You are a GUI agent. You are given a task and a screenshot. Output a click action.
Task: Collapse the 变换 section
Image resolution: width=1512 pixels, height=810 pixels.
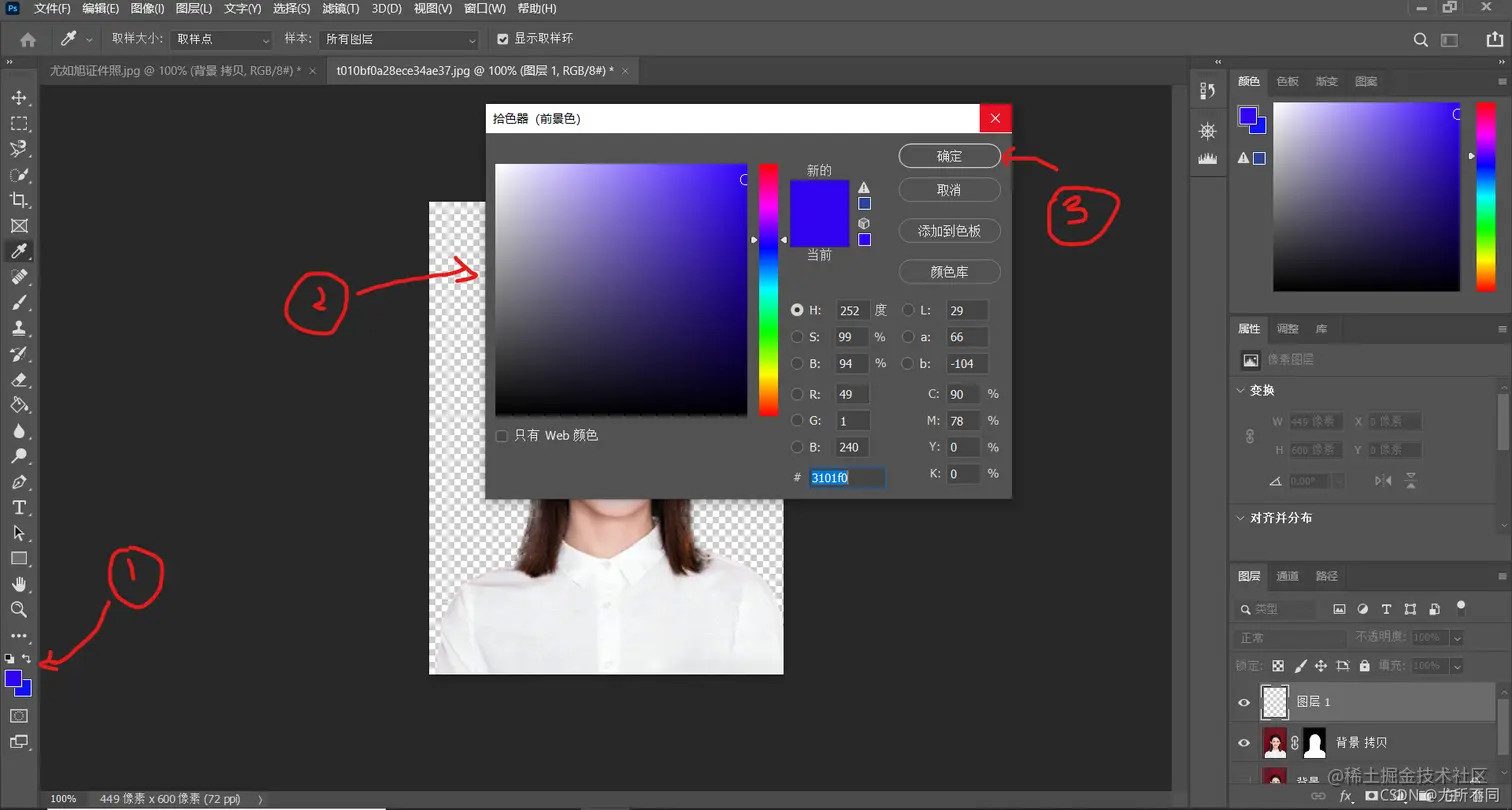pyautogui.click(x=1242, y=390)
